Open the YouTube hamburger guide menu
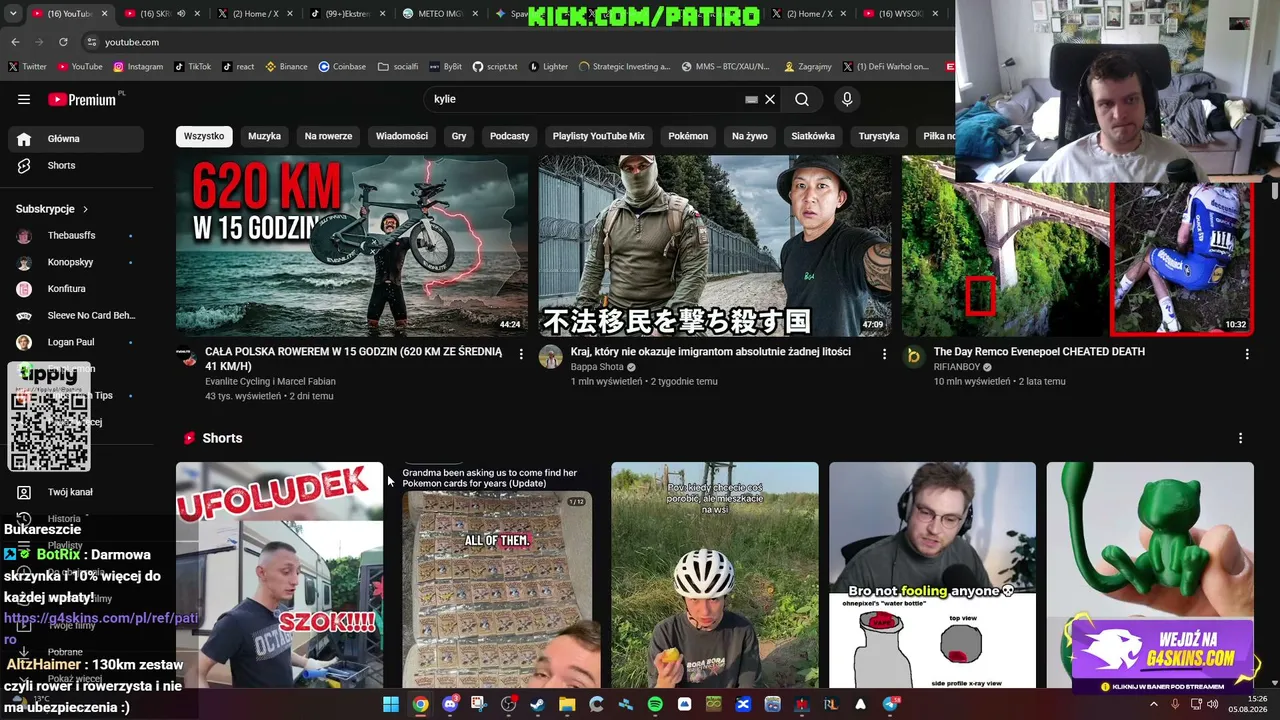Image resolution: width=1280 pixels, height=720 pixels. coord(24,99)
